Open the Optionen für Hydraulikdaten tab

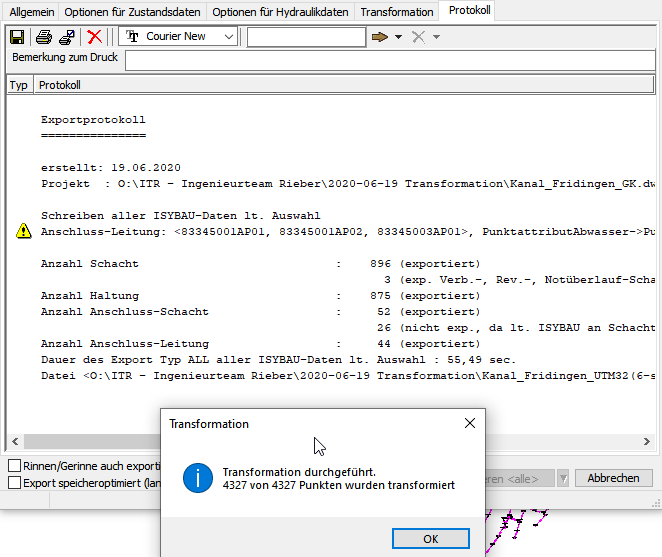pyautogui.click(x=281, y=12)
